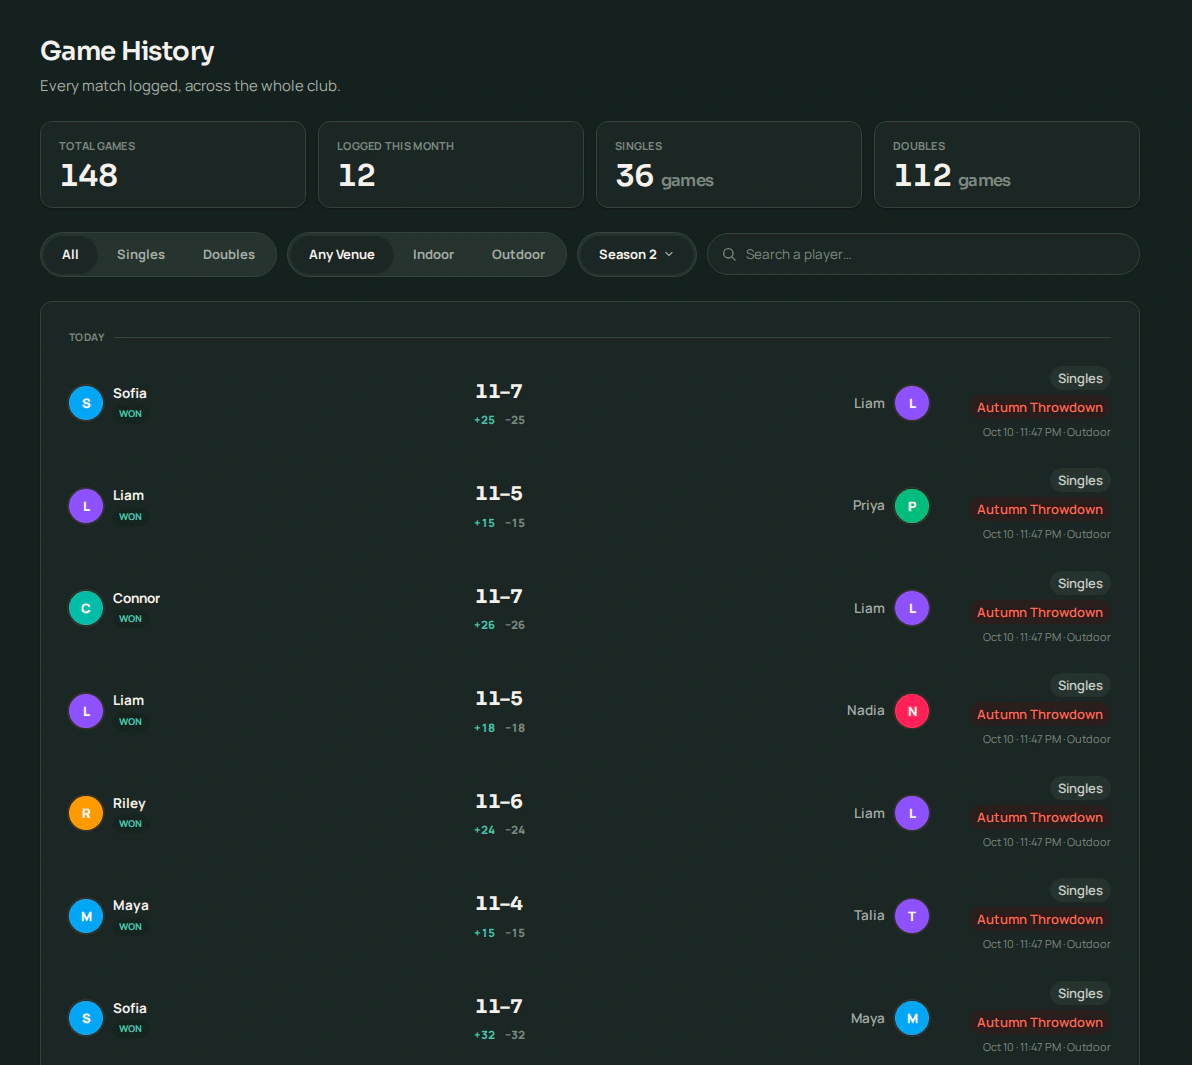Click Liam's opponent avatar in Riley's match

point(911,813)
